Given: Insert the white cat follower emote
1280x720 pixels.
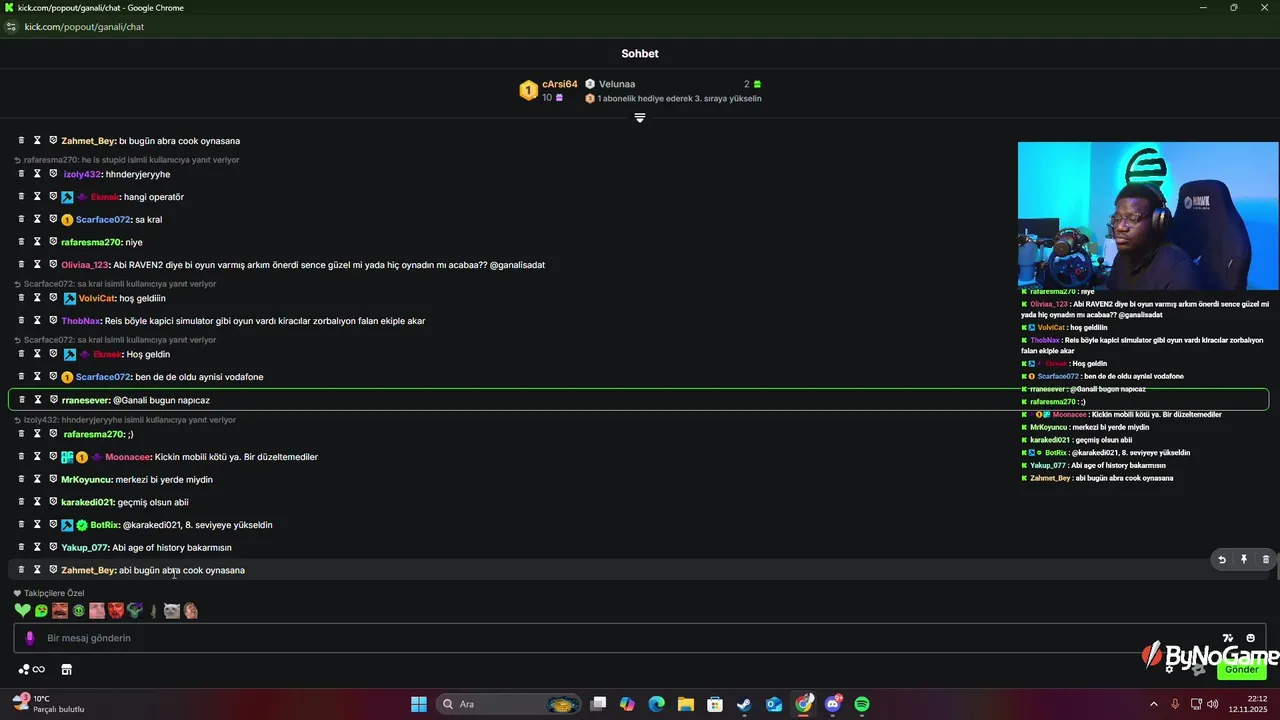Looking at the screenshot, I should tap(172, 610).
